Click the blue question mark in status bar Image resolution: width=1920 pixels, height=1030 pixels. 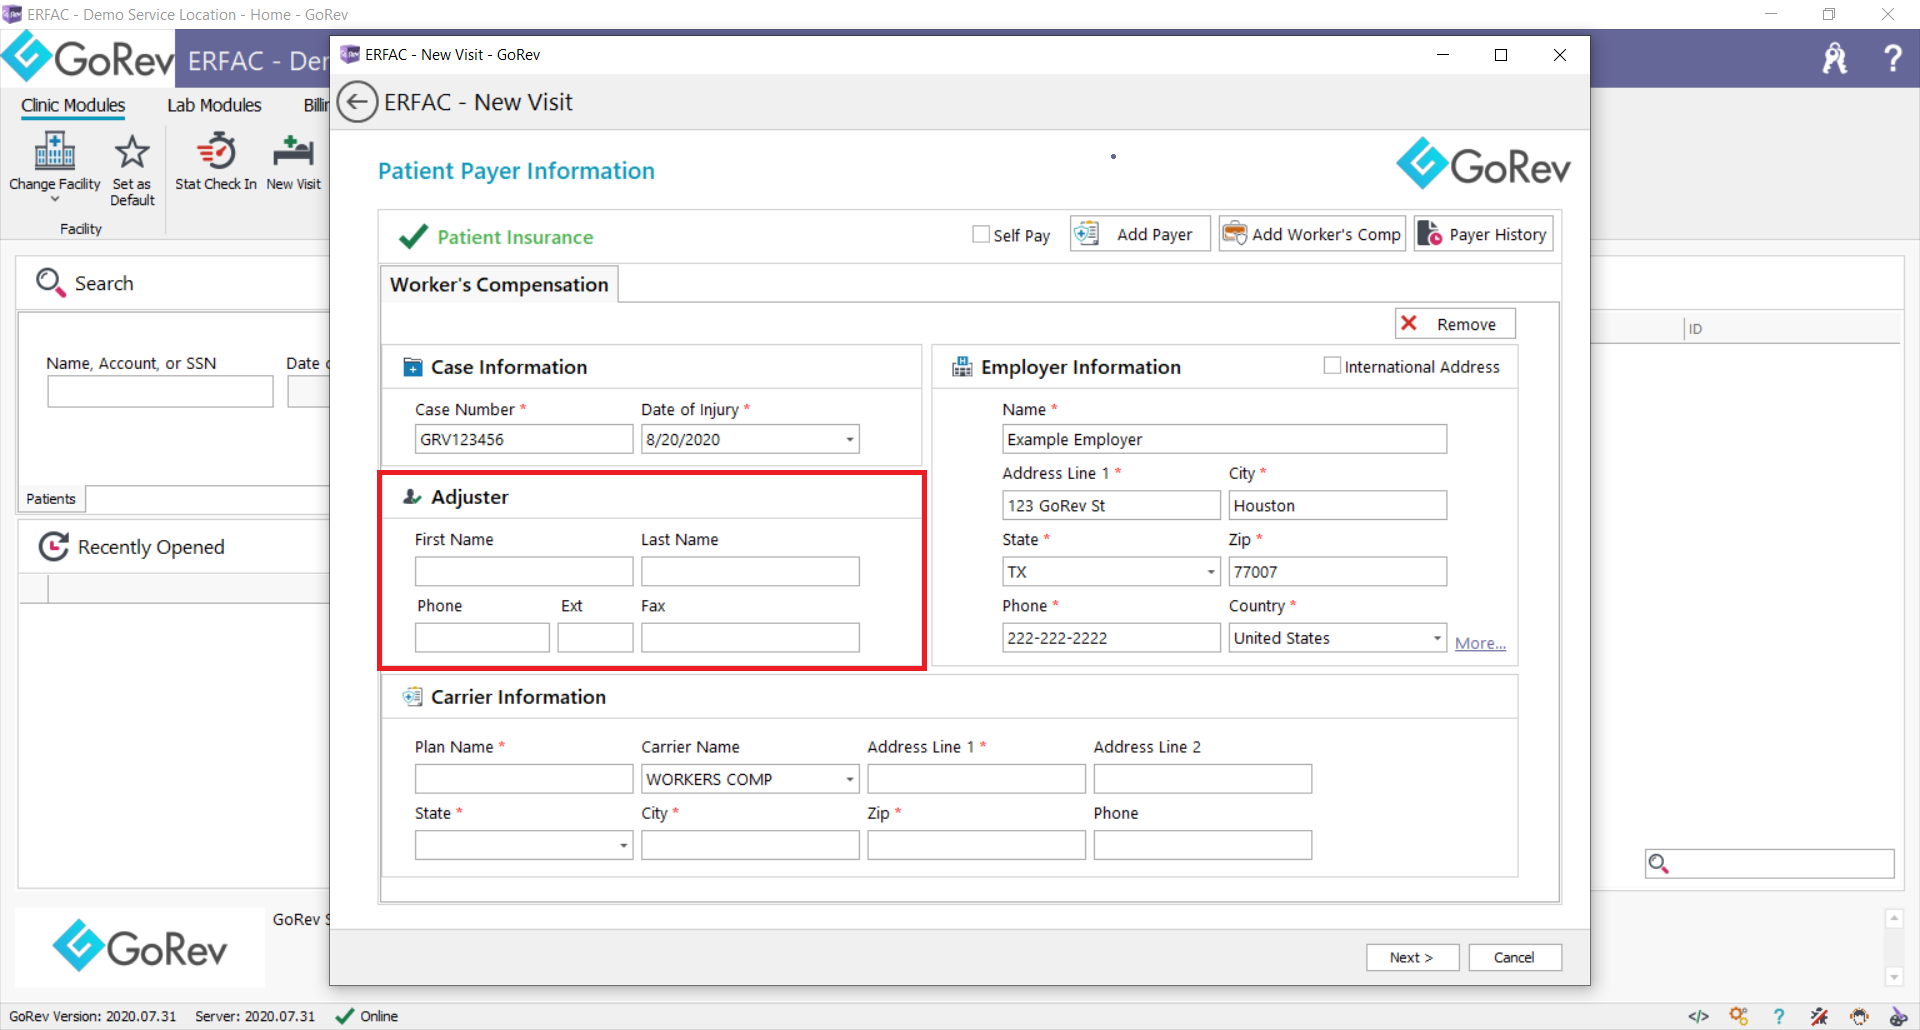(x=1779, y=1016)
